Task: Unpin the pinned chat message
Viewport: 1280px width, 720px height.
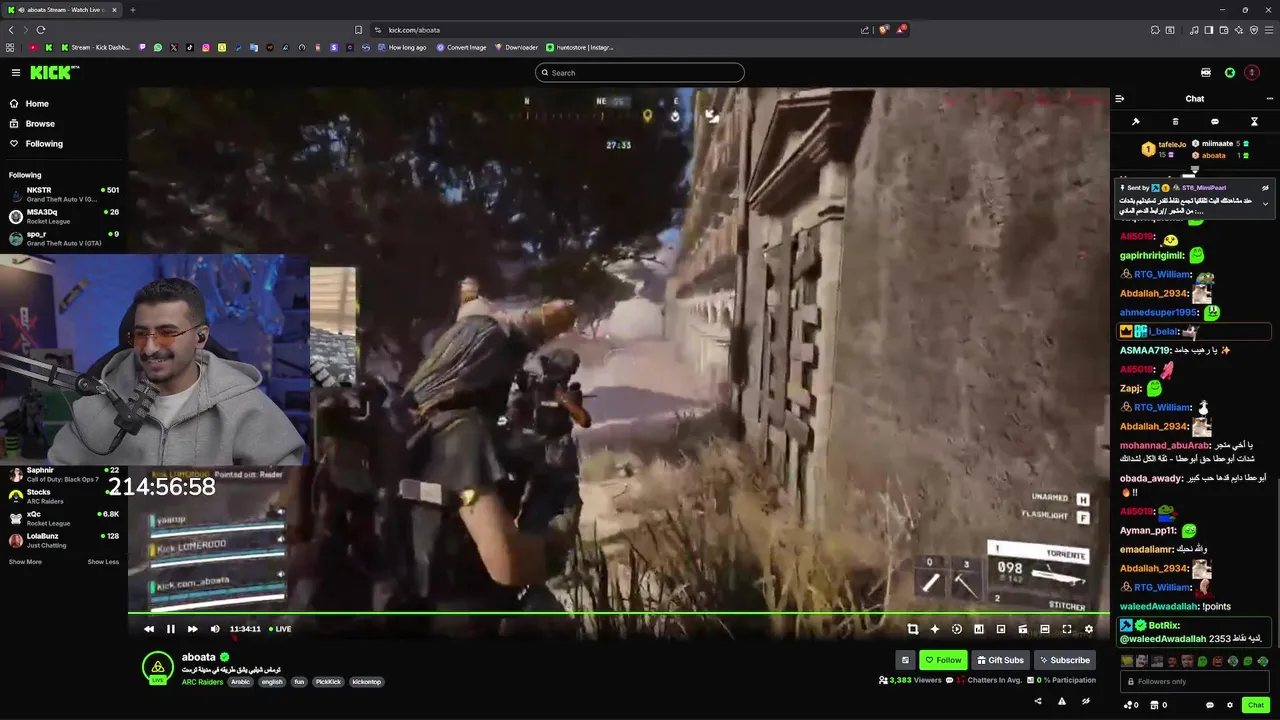Action: point(1265,187)
